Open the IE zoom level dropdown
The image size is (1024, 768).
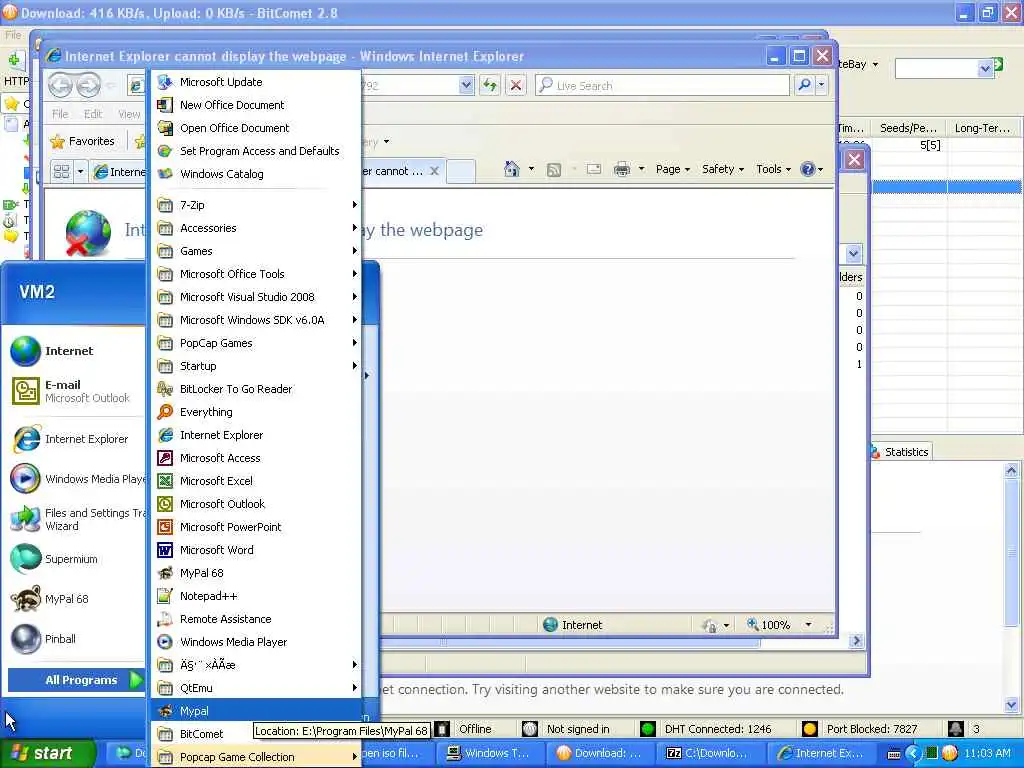coord(808,625)
